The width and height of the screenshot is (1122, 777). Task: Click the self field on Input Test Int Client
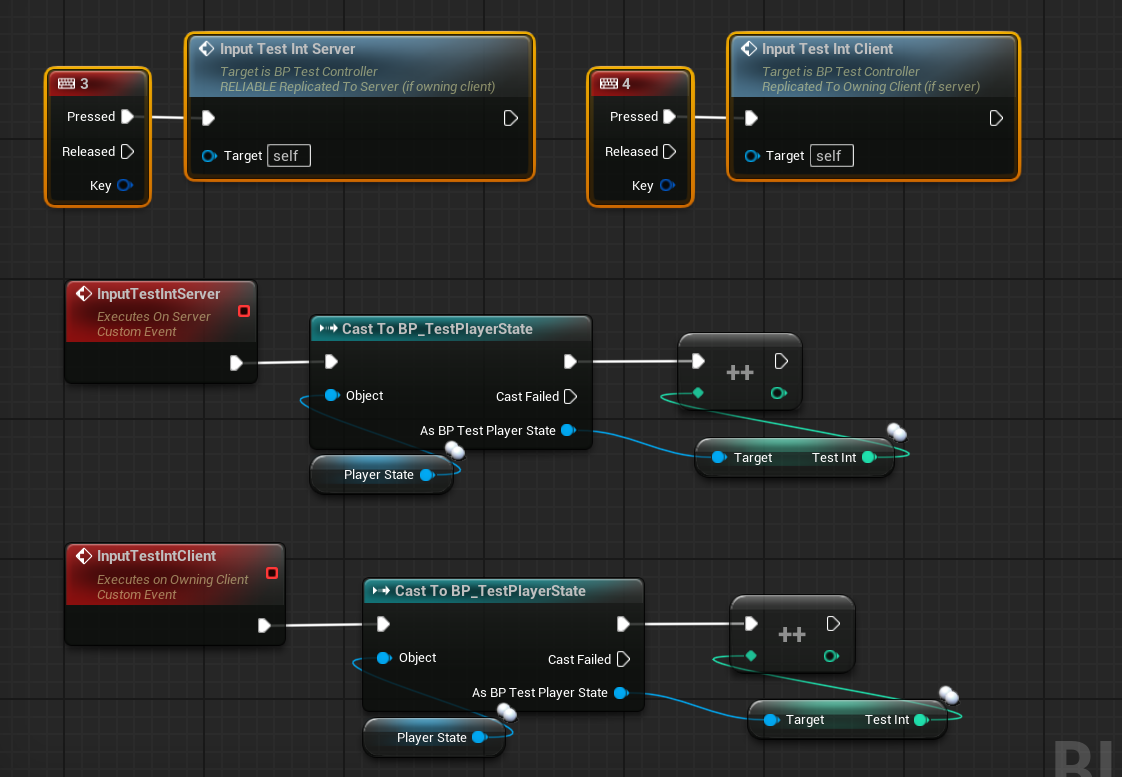[831, 156]
